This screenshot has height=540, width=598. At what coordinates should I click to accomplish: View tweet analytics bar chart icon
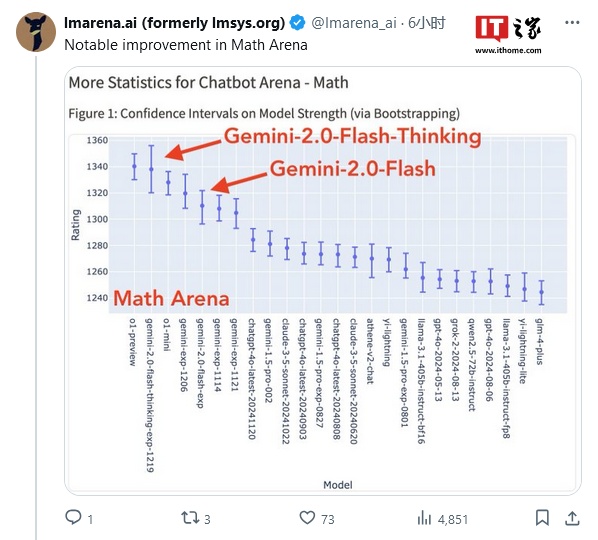coord(424,518)
